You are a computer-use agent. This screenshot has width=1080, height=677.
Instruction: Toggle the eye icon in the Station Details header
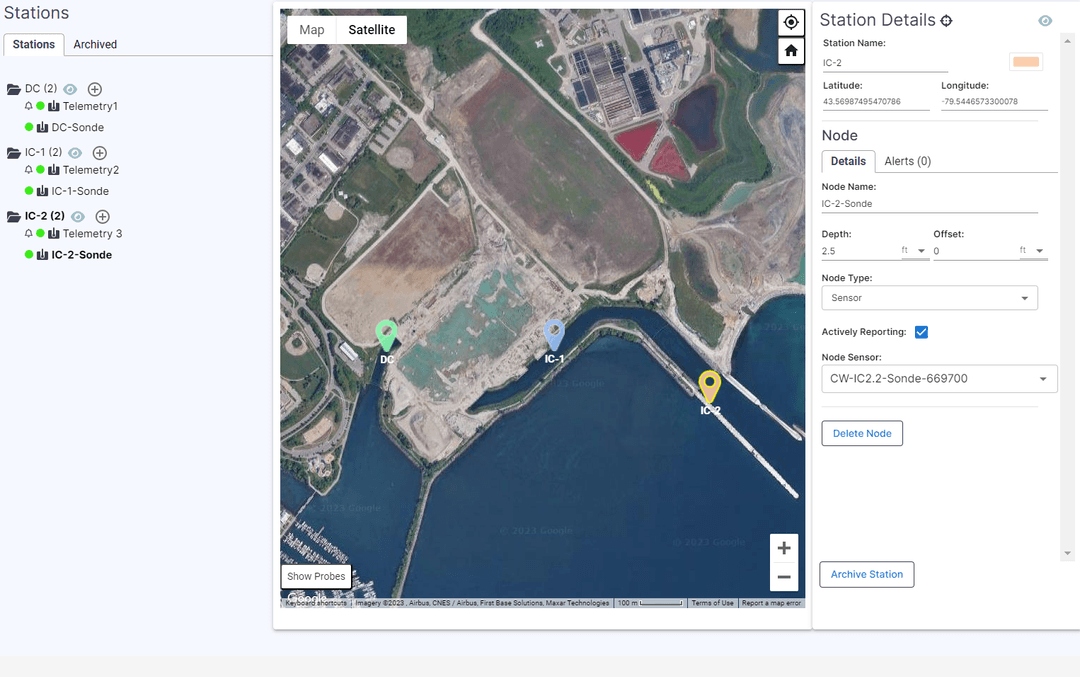(1045, 20)
